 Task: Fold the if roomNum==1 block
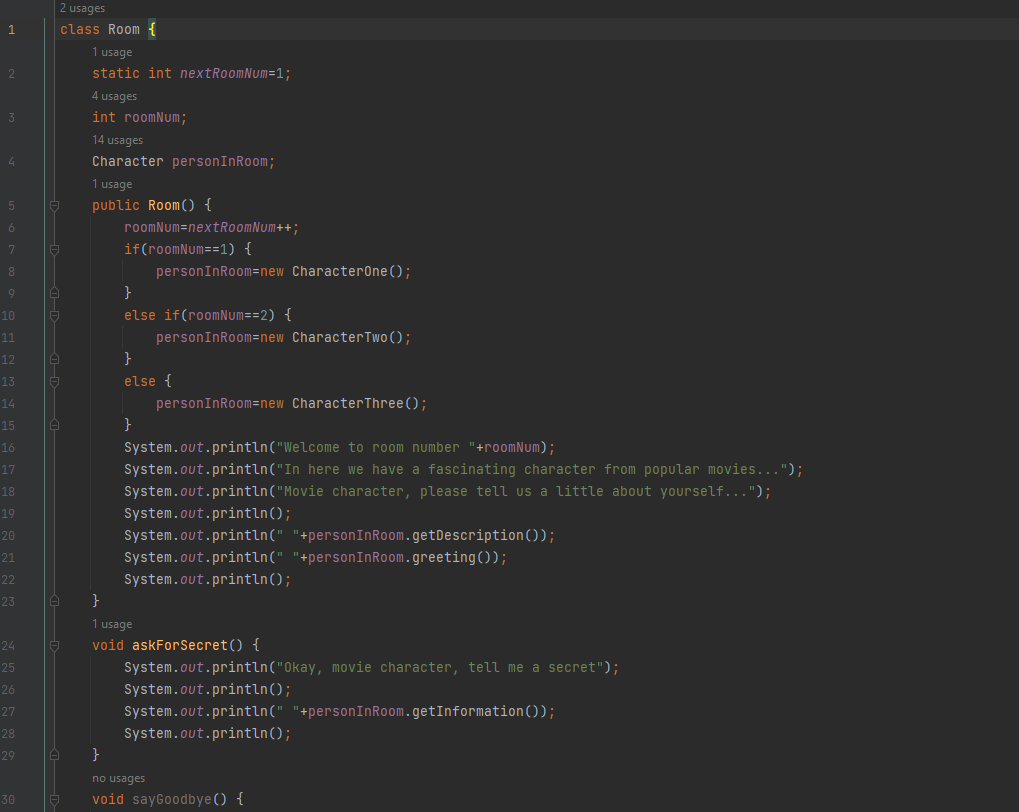point(55,250)
